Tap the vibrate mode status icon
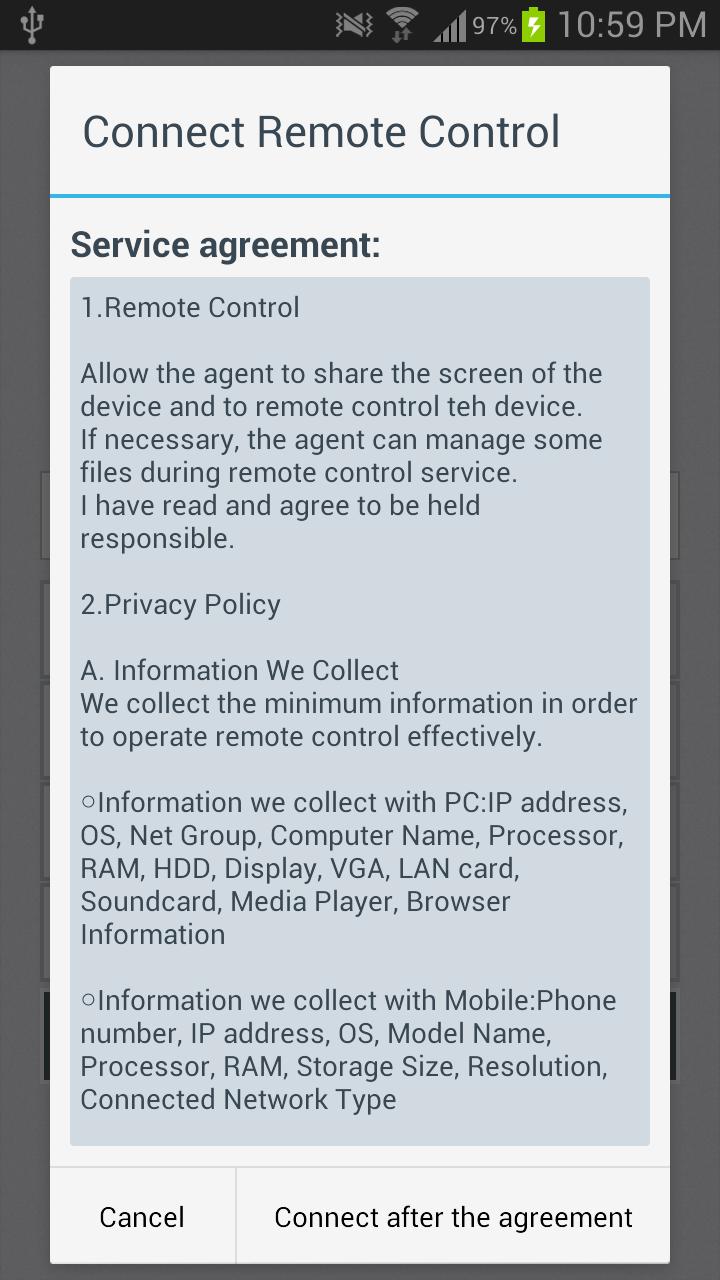This screenshot has width=720, height=1280. (354, 25)
